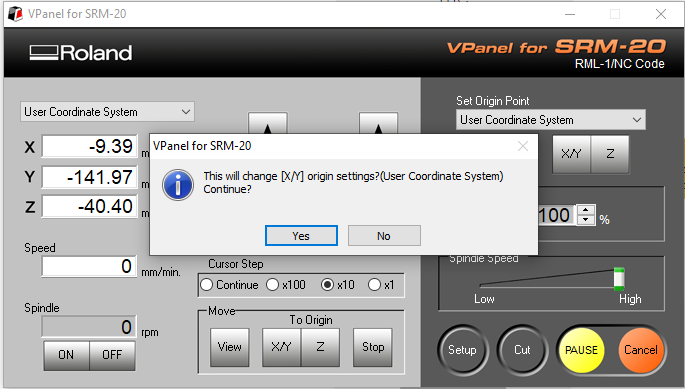
Task: Minimize the VPanel for SRM-20 window
Action: click(x=570, y=14)
